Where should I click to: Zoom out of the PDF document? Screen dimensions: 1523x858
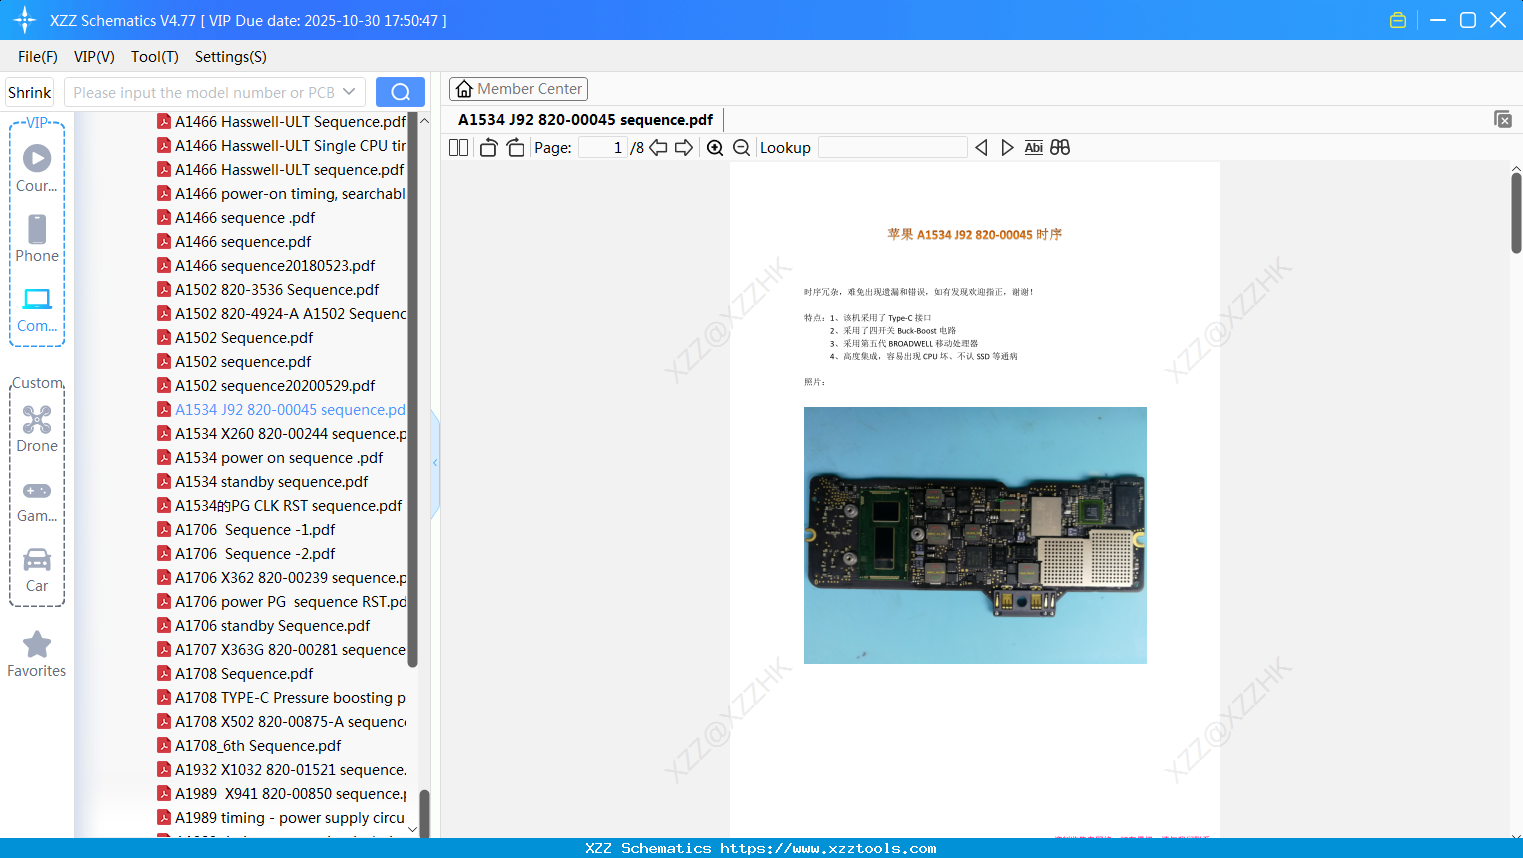pyautogui.click(x=742, y=148)
